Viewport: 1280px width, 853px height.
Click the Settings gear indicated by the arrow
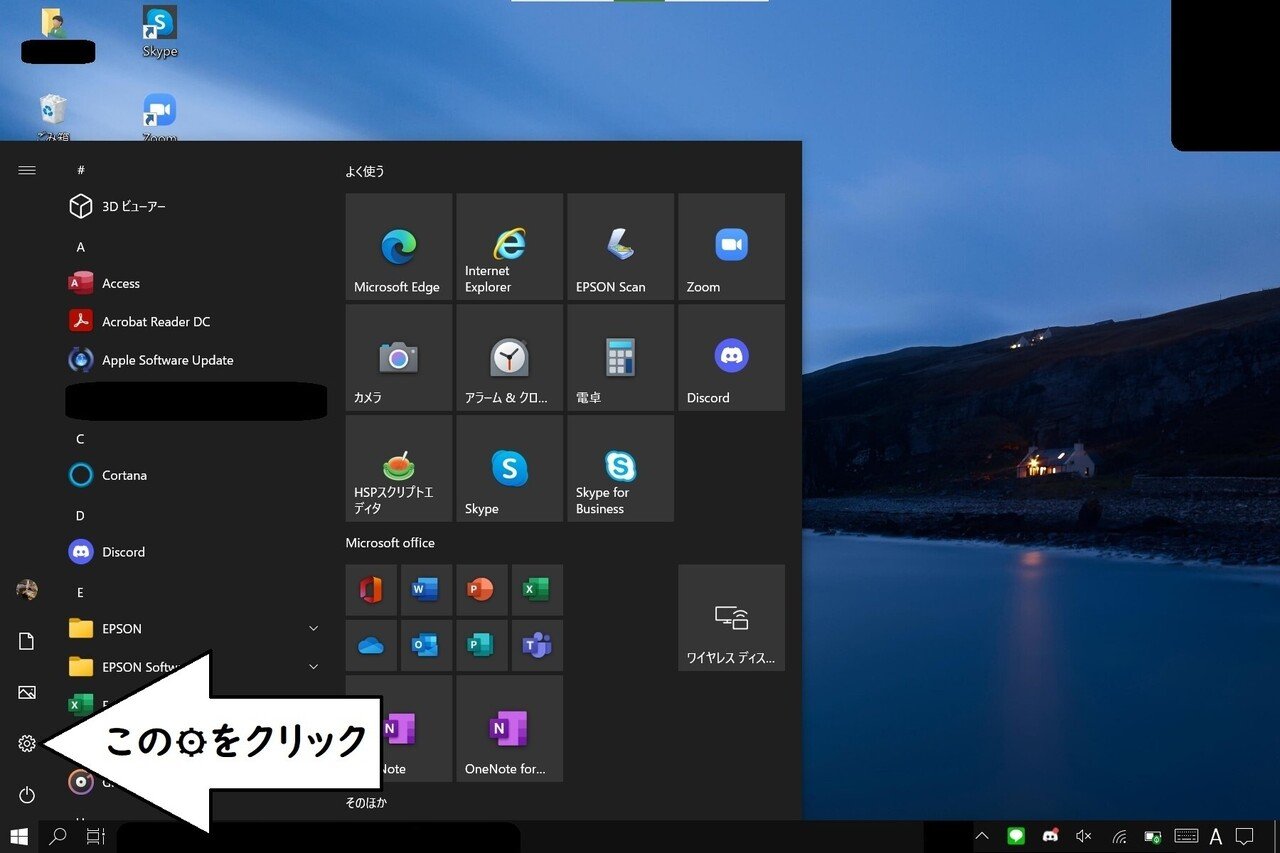26,744
